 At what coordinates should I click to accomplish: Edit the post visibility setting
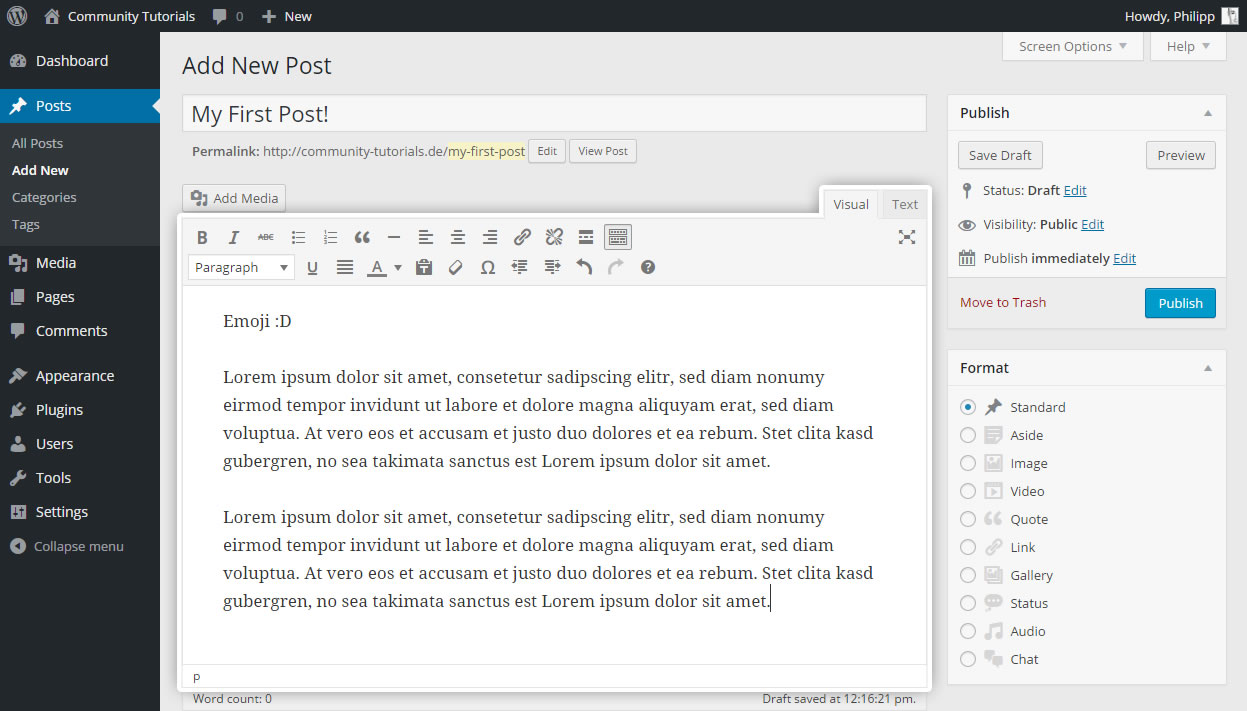pos(1091,224)
